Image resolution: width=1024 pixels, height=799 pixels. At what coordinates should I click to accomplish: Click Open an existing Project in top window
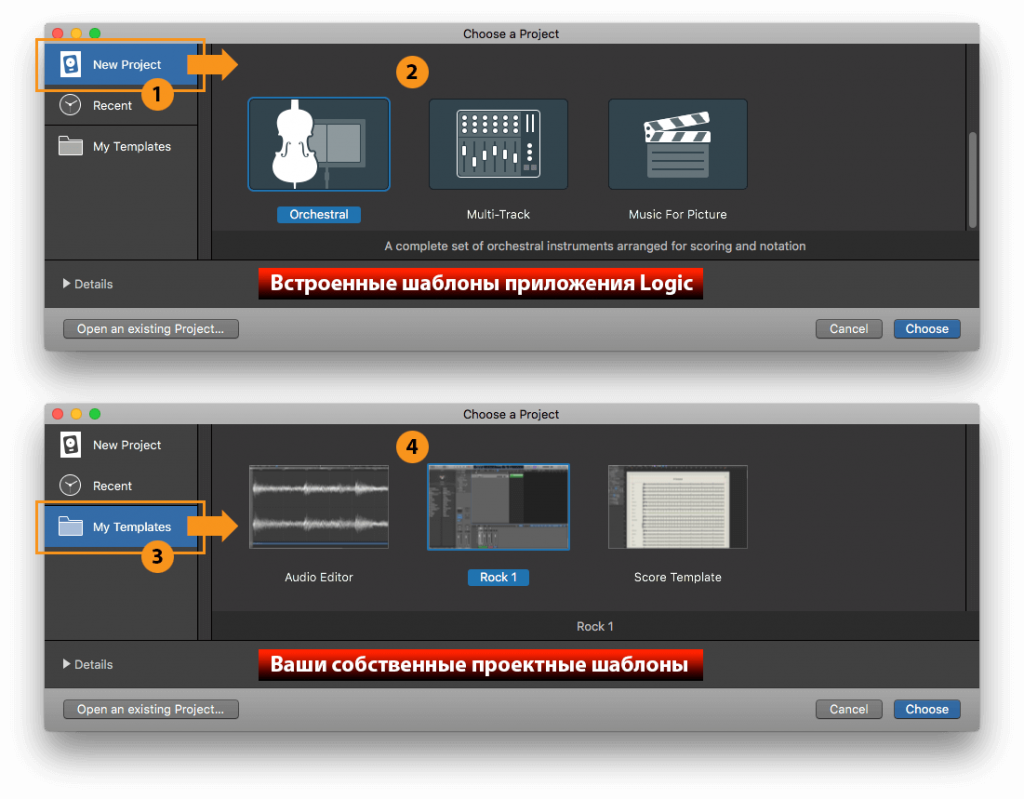tap(151, 329)
